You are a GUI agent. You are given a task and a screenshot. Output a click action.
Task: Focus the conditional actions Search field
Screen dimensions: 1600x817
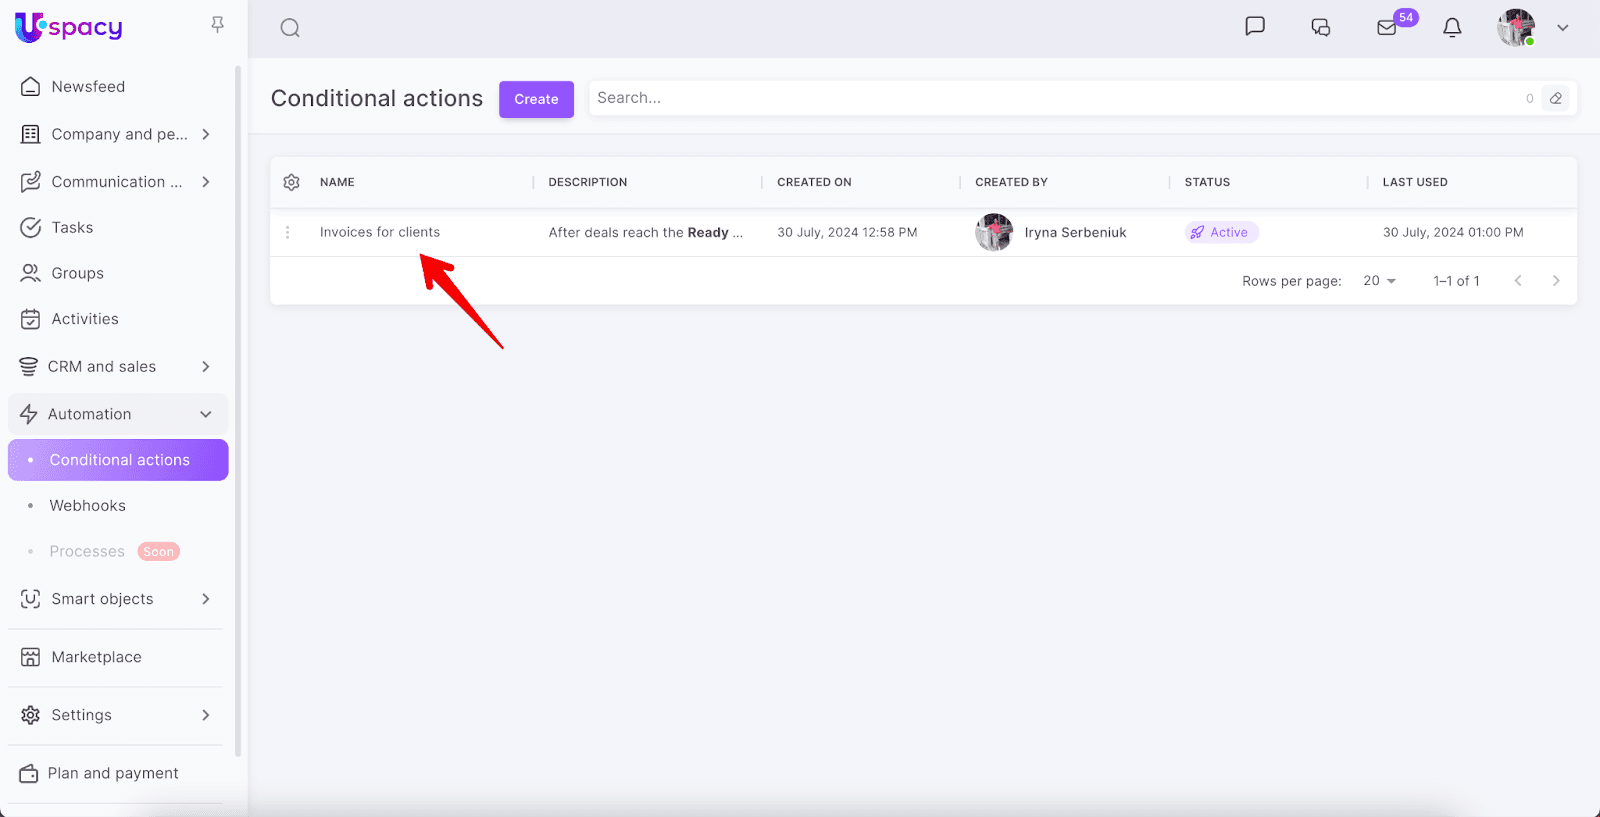(x=1050, y=98)
